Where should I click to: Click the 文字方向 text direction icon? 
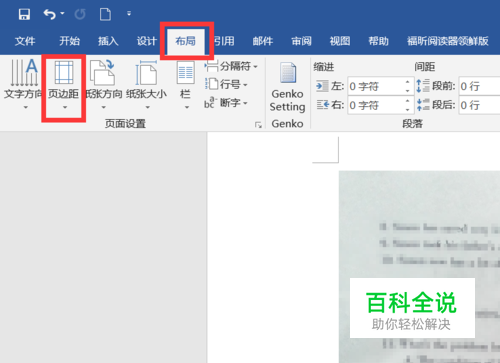pos(24,72)
